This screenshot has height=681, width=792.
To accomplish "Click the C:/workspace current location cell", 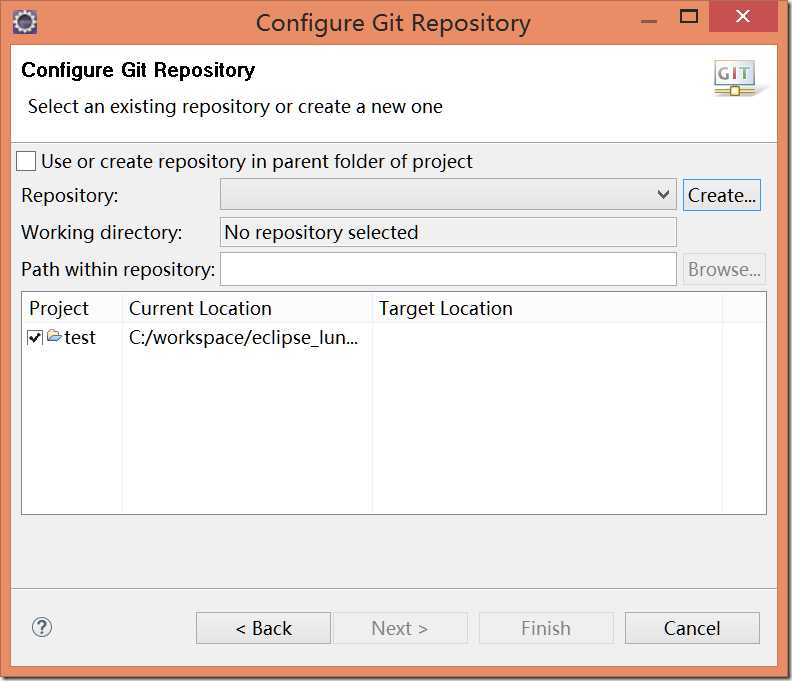I will click(244, 338).
